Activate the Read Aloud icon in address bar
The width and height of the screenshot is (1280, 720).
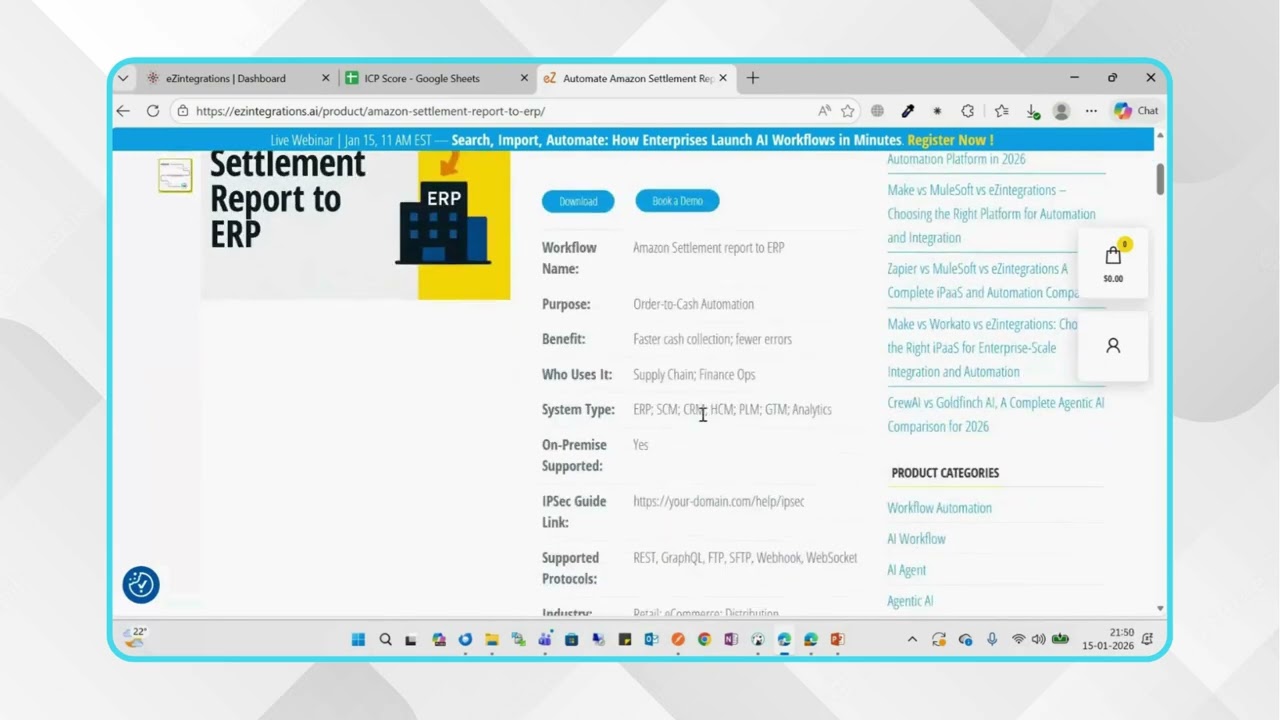pos(824,111)
